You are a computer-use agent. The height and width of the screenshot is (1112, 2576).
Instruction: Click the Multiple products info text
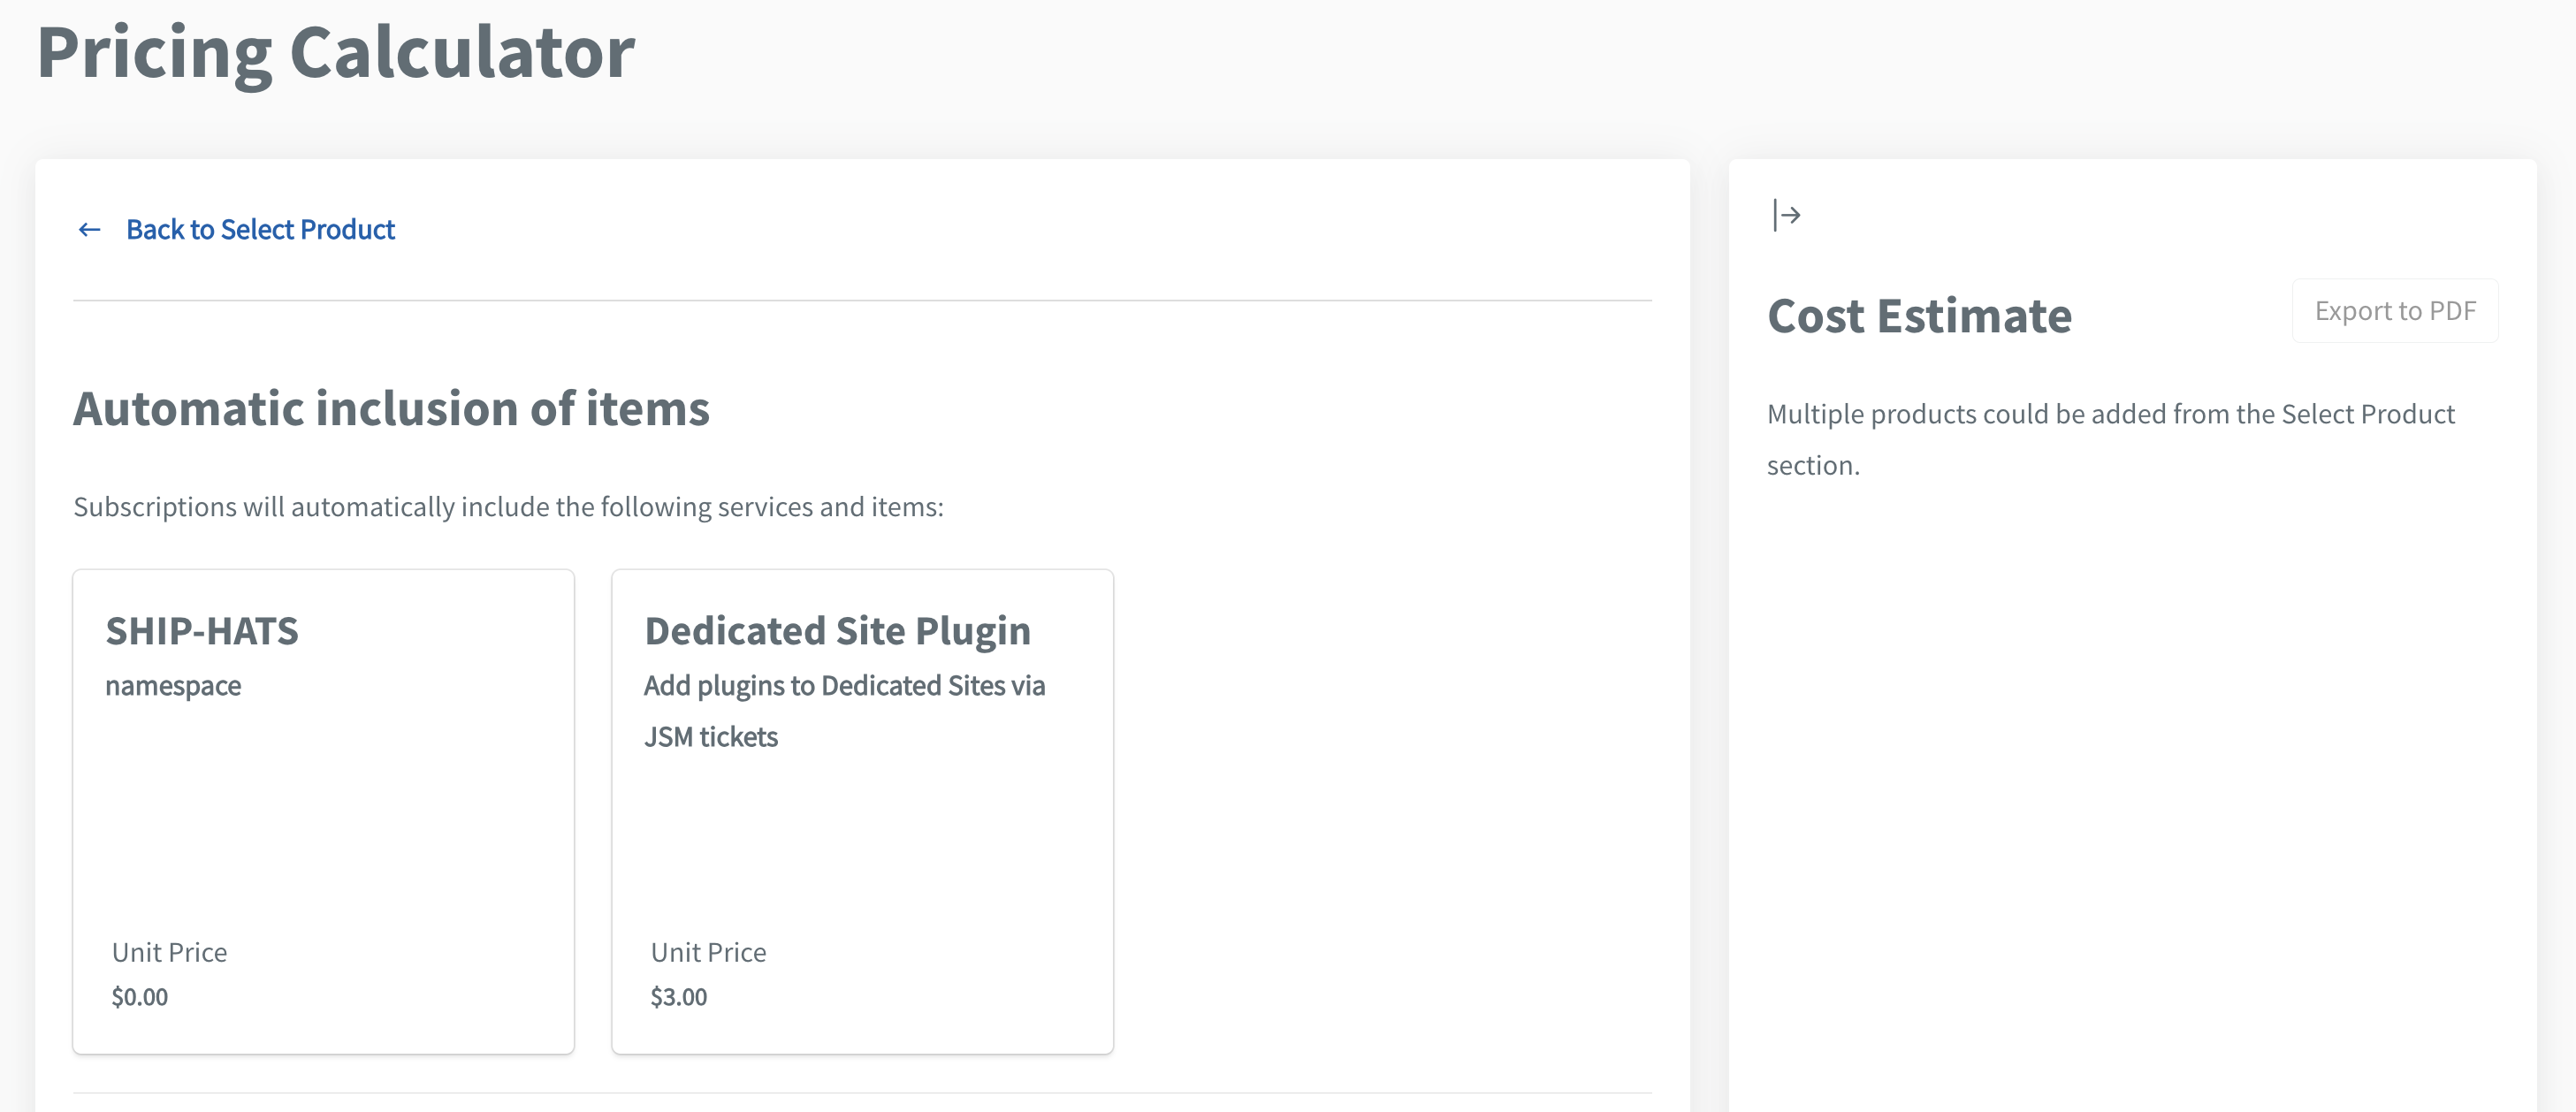click(x=2111, y=439)
